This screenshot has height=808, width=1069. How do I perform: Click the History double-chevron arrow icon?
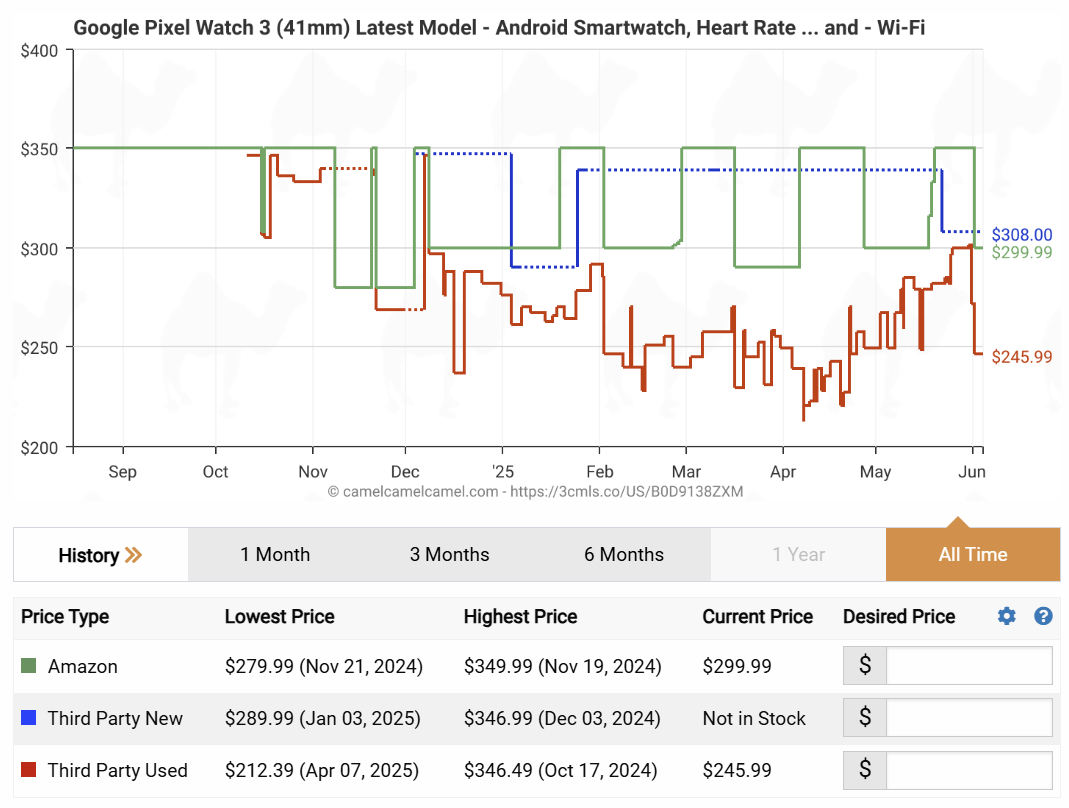133,555
